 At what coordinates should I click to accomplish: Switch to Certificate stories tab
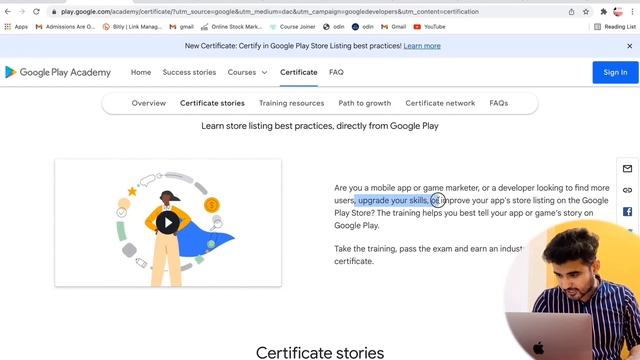tap(212, 103)
